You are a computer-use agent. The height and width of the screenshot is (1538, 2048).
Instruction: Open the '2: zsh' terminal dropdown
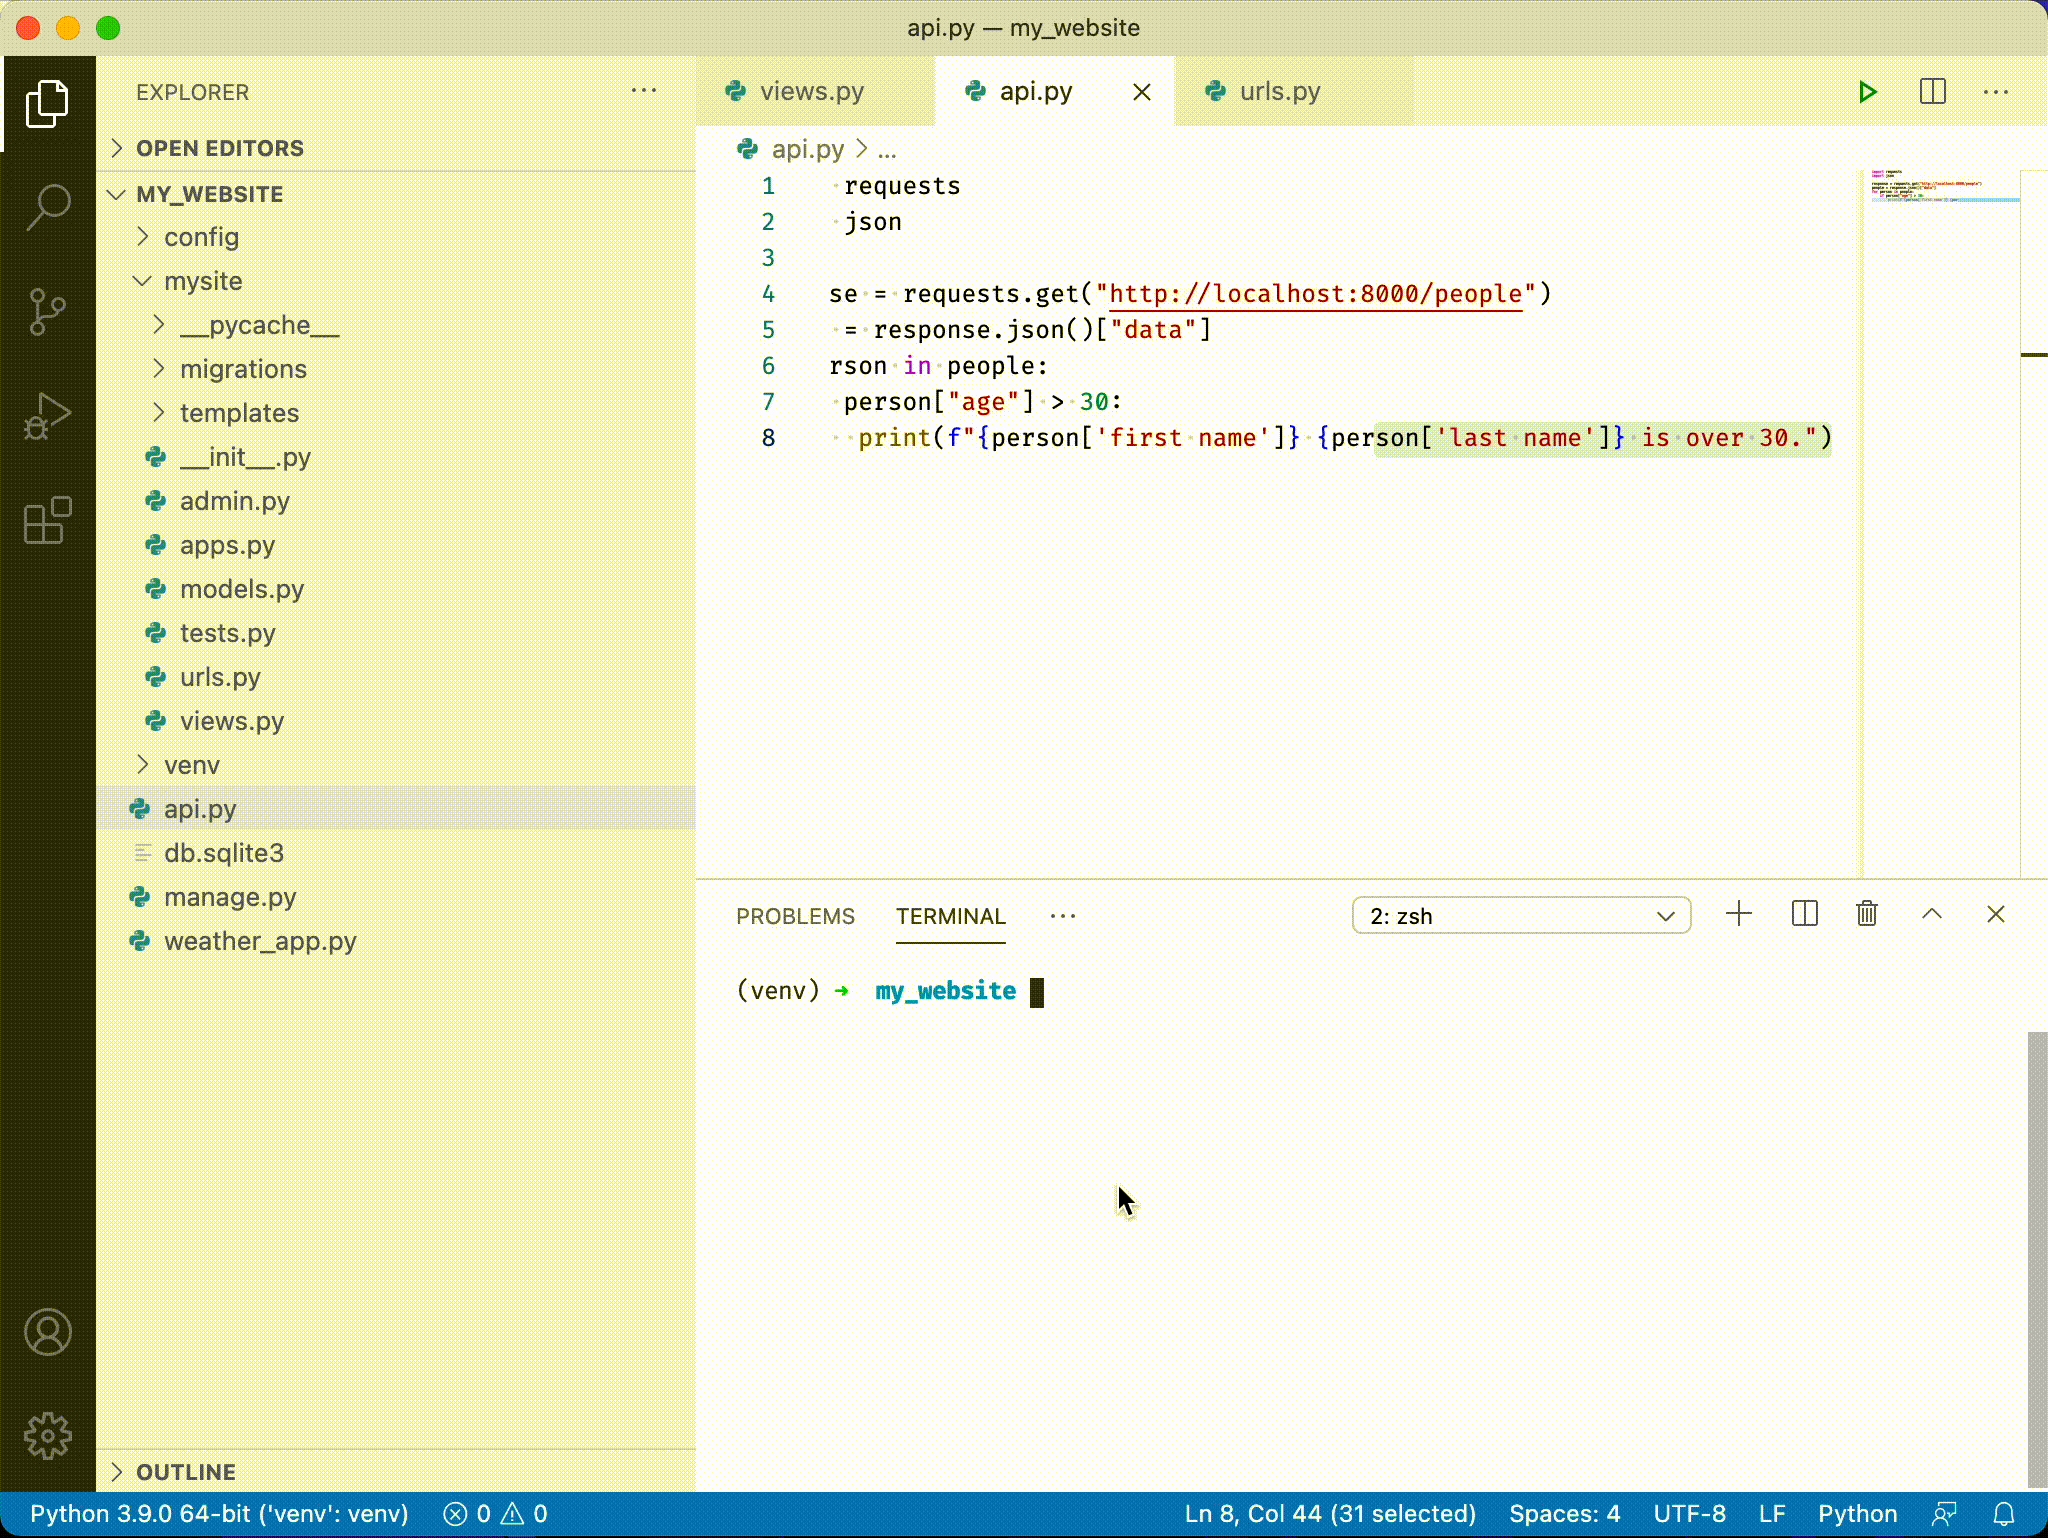point(1520,915)
